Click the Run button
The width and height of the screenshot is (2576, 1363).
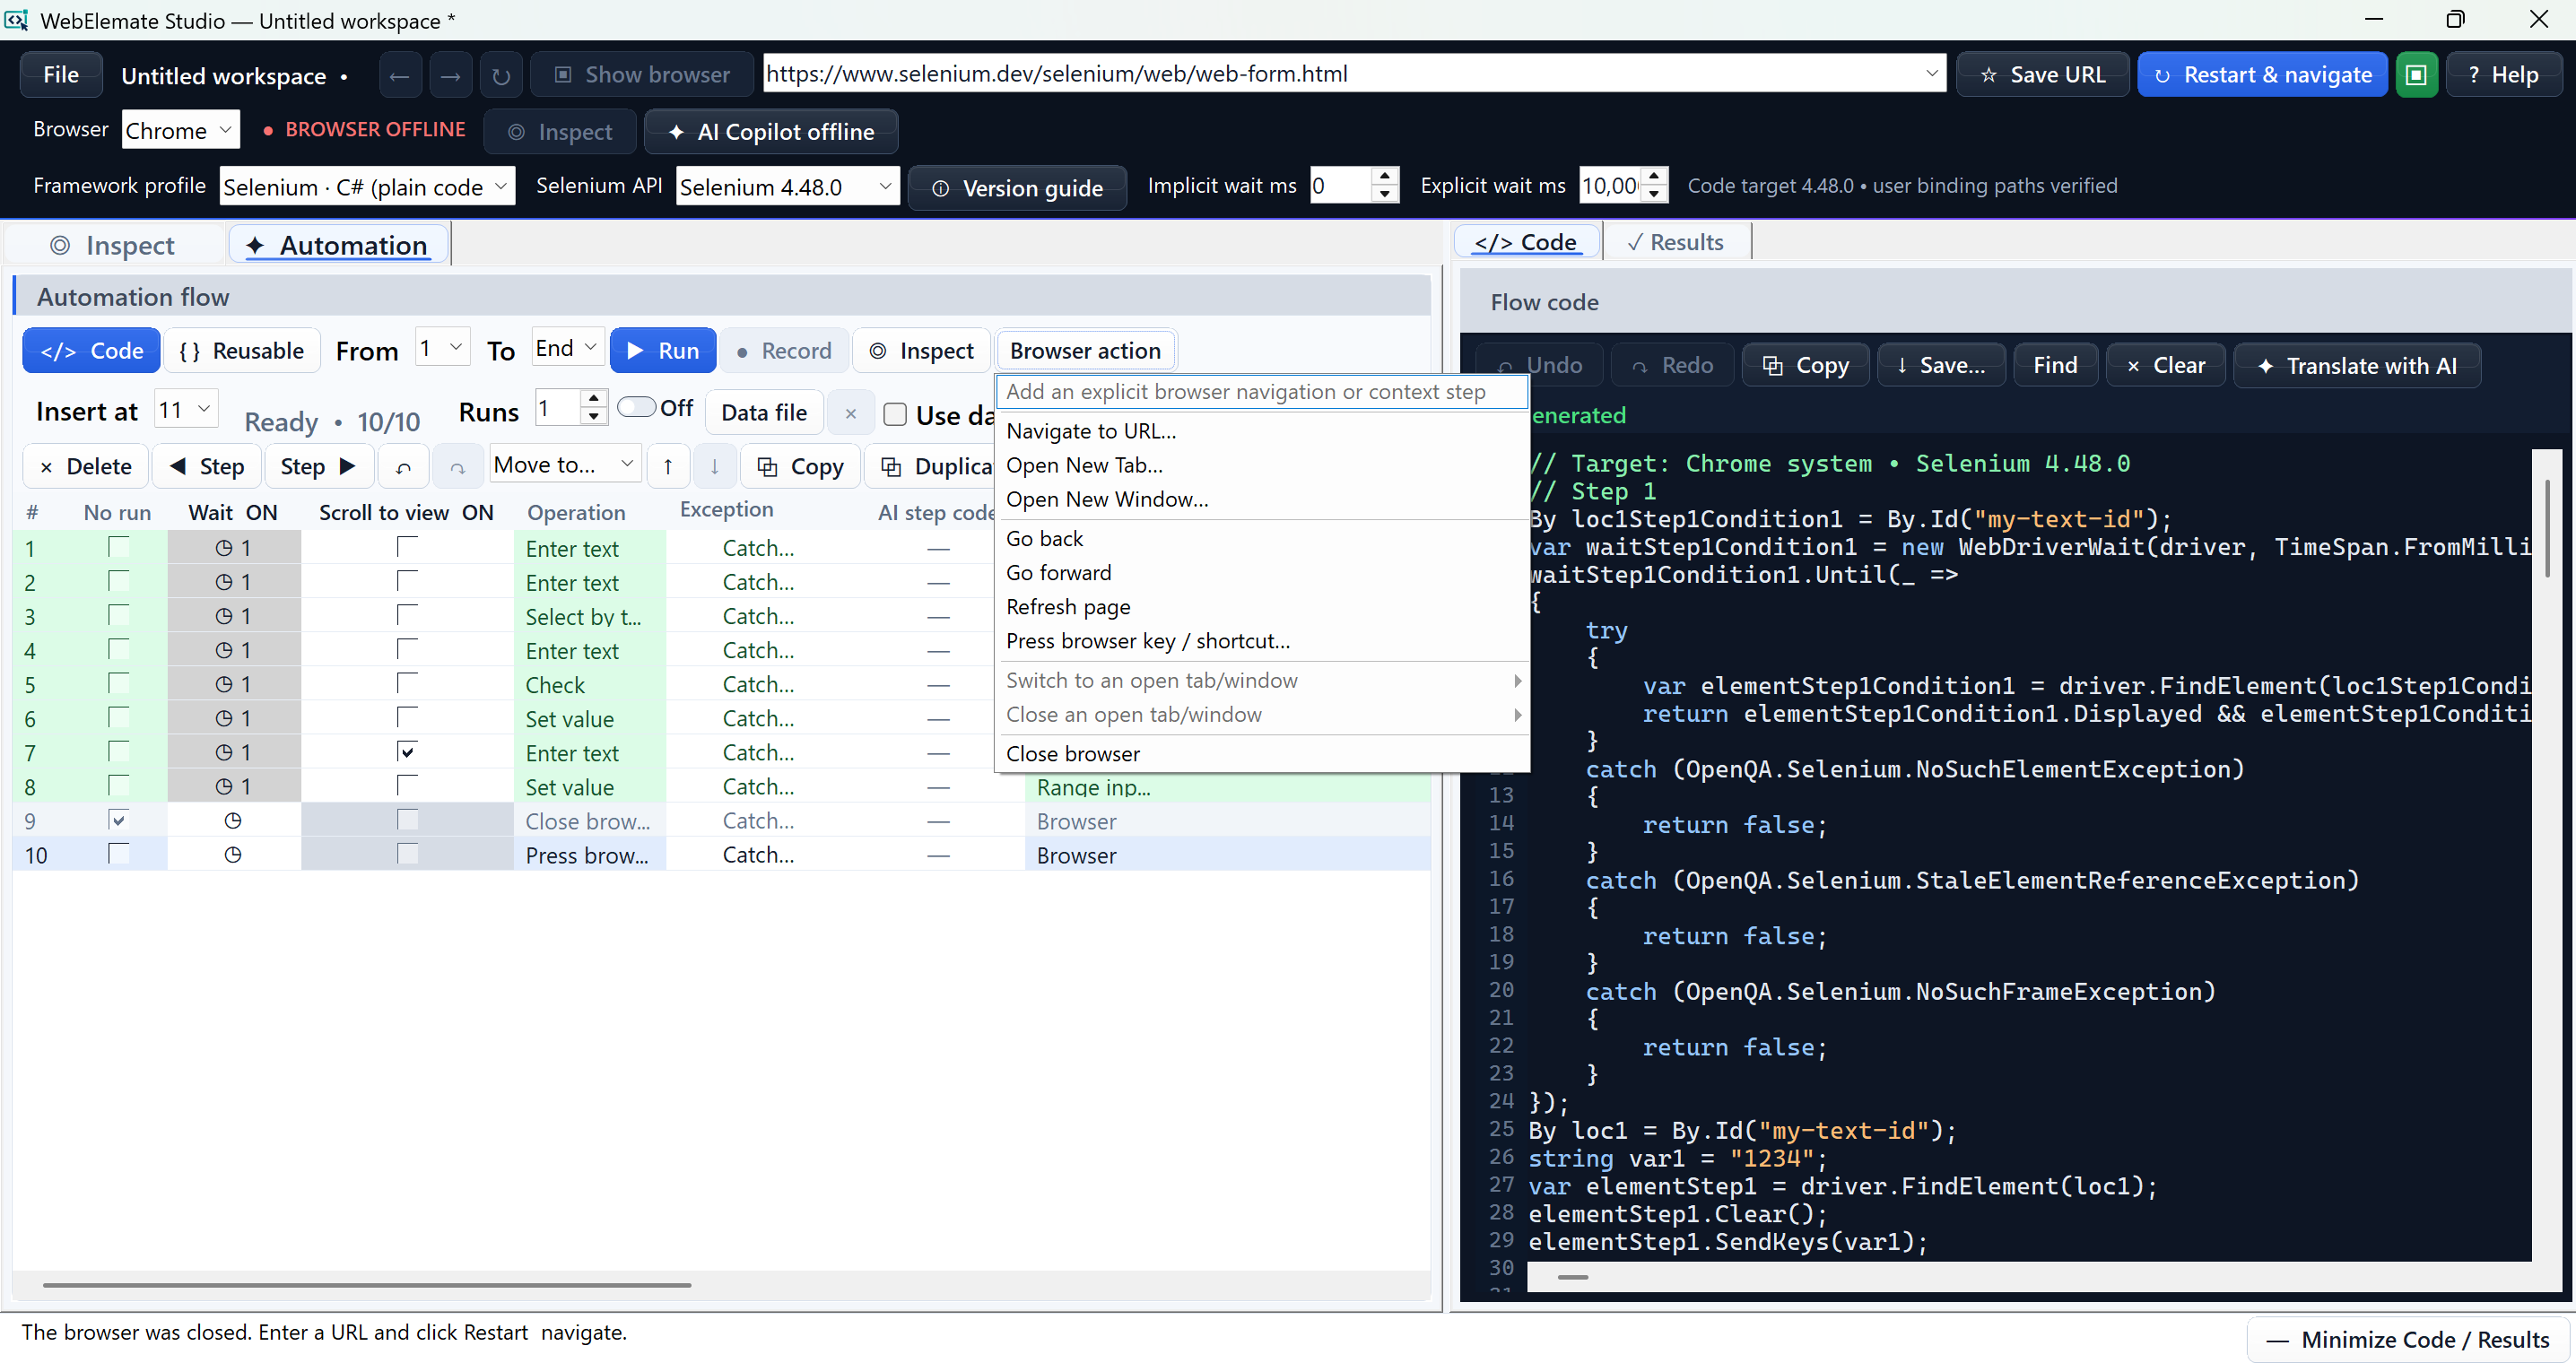663,351
